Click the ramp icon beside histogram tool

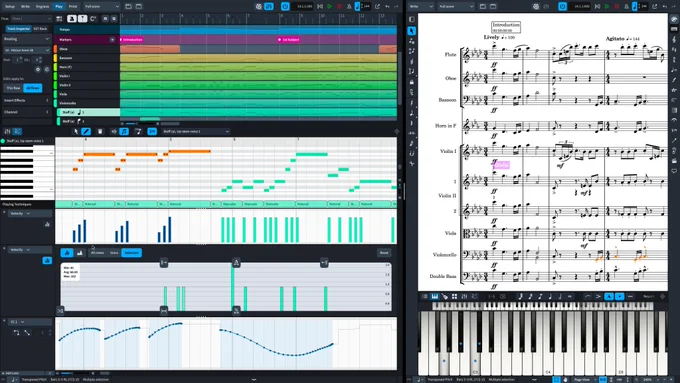click(79, 252)
